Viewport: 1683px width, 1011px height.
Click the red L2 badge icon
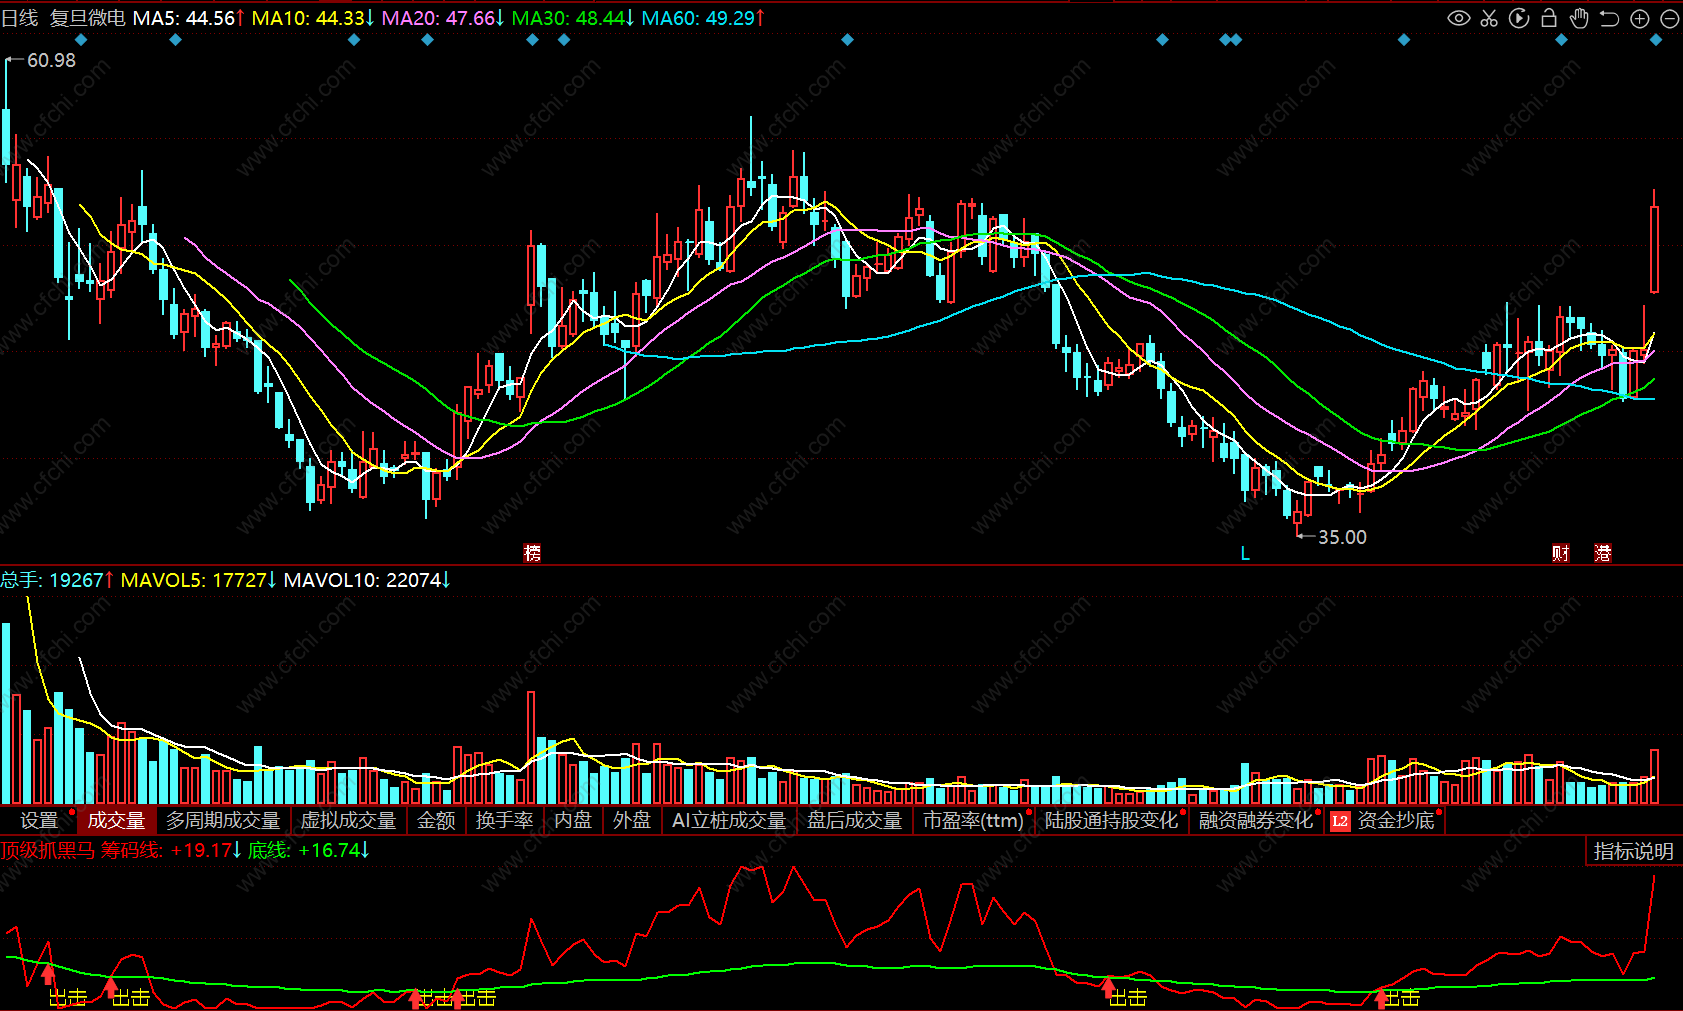point(1340,821)
